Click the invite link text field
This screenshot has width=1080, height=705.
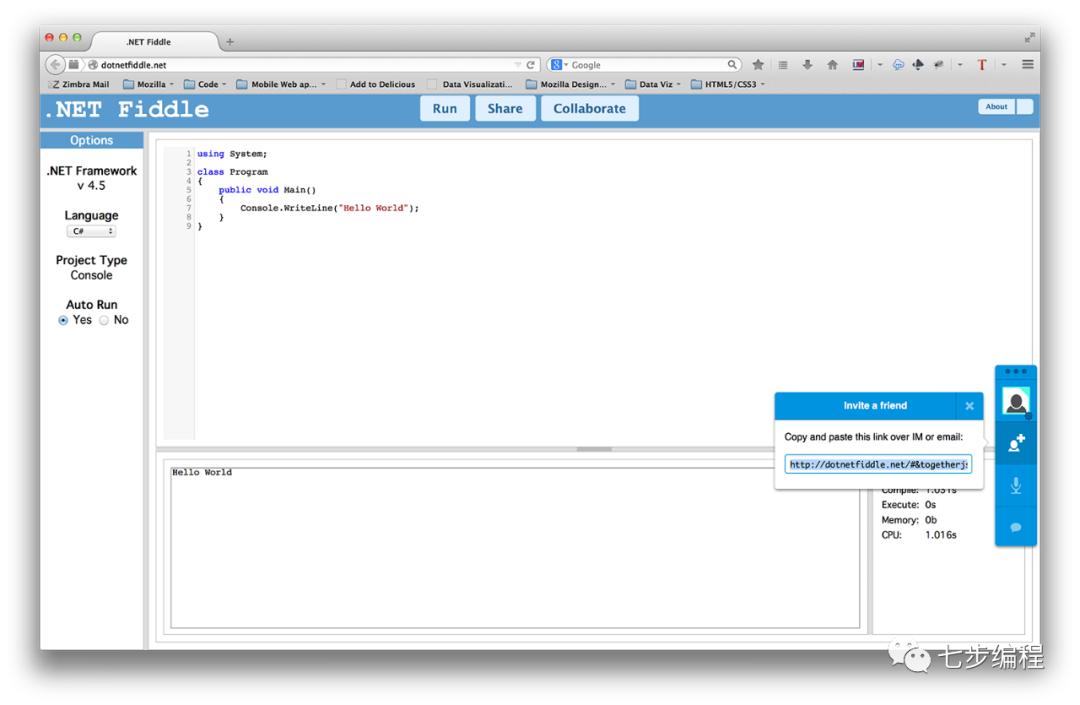tap(878, 465)
